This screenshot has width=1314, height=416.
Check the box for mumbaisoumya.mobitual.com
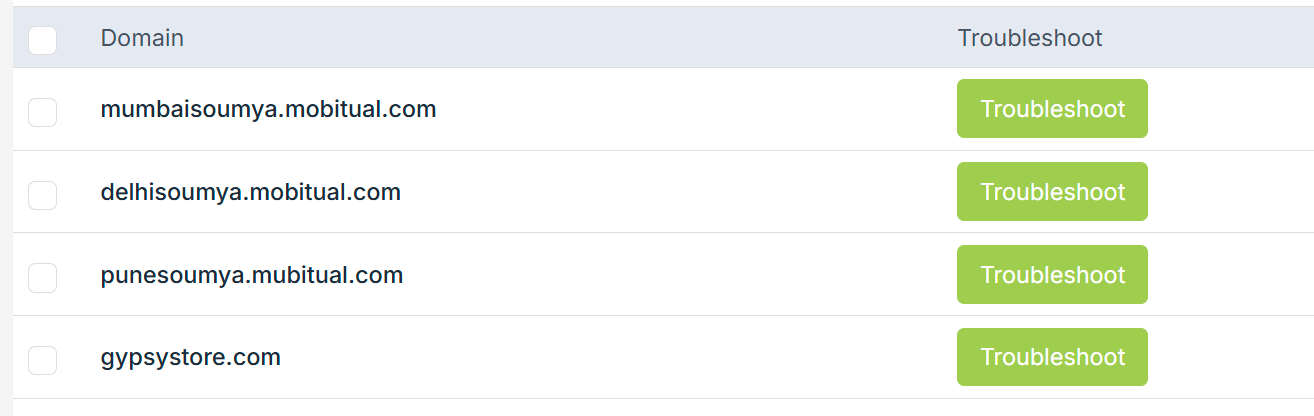click(42, 112)
